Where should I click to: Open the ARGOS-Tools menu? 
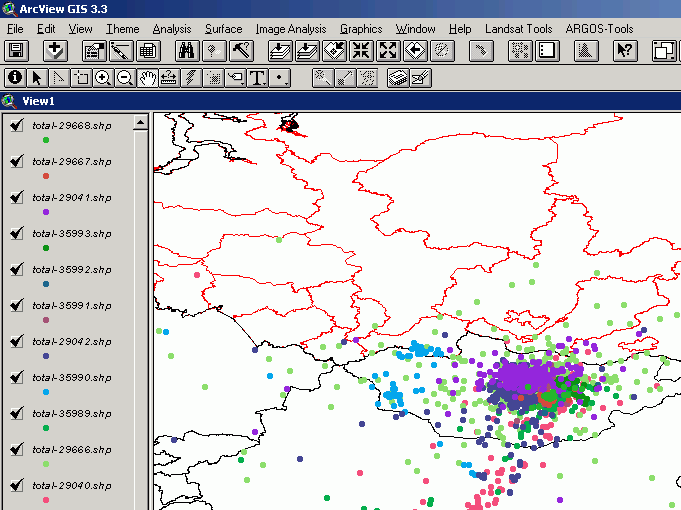[599, 29]
